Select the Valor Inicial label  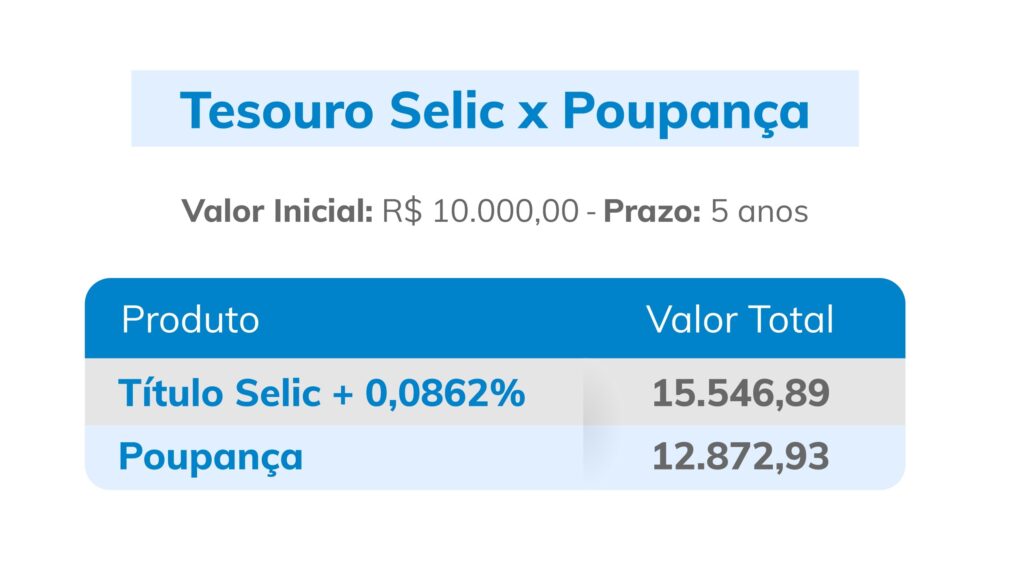coord(277,211)
